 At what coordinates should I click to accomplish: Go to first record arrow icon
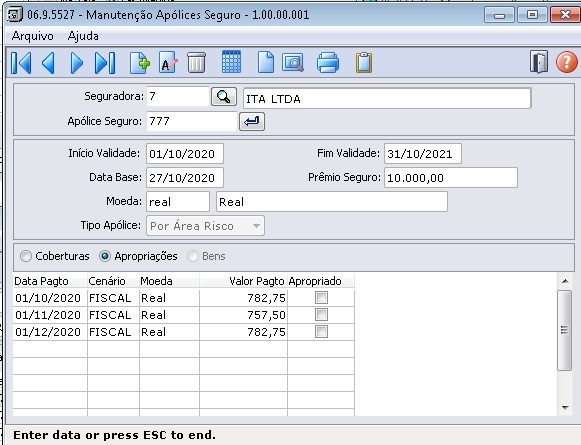pos(21,63)
